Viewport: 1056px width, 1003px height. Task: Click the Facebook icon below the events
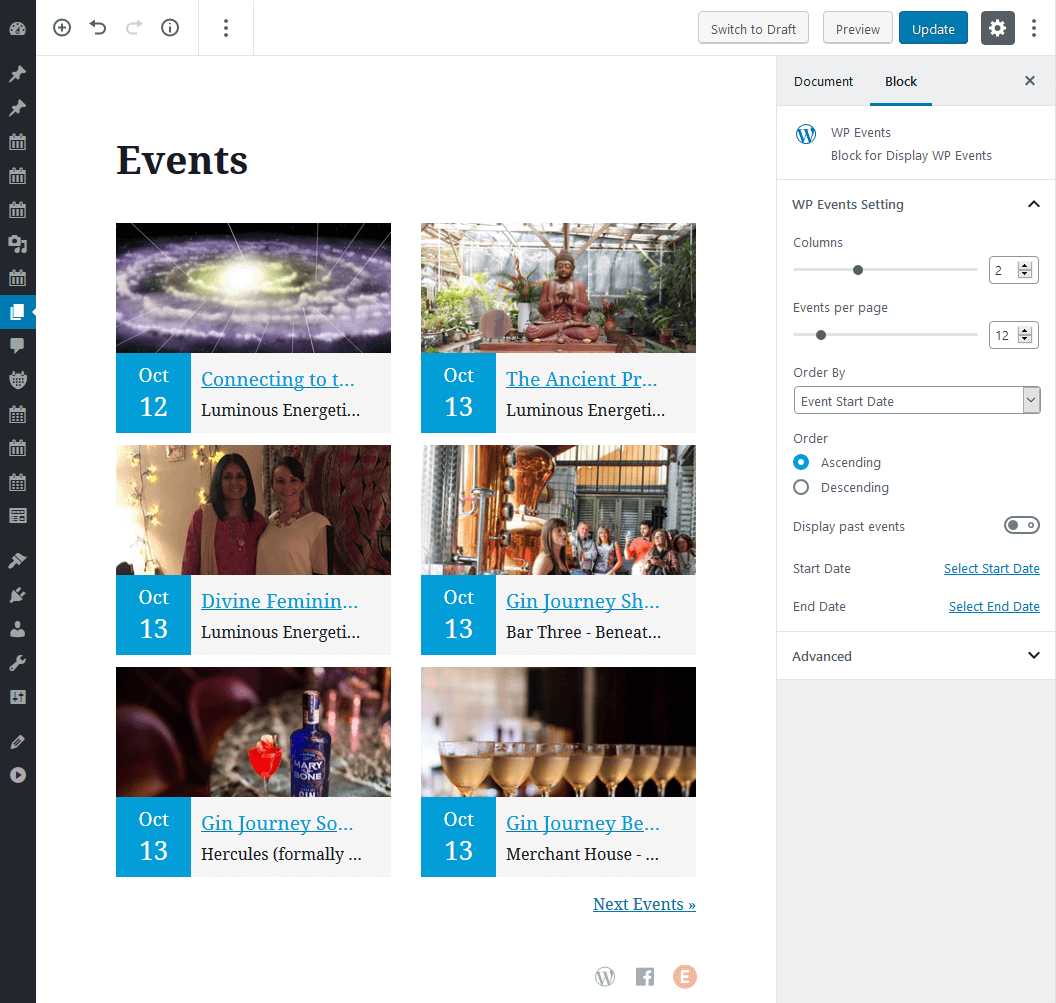pyautogui.click(x=645, y=976)
